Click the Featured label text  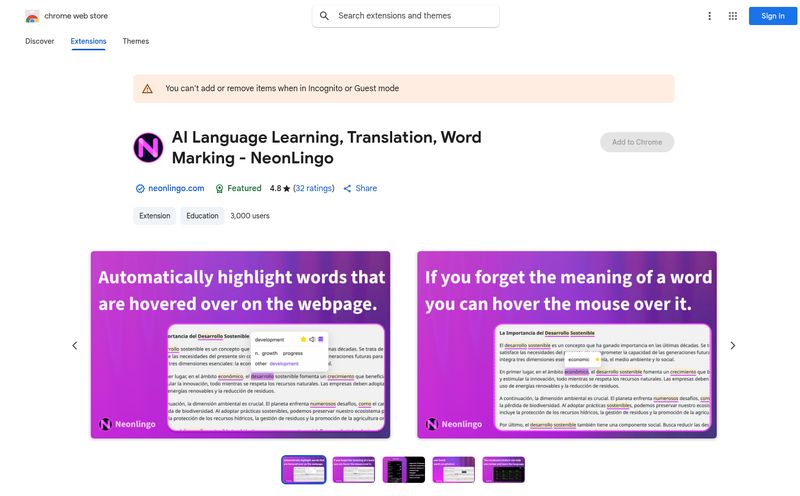(x=244, y=188)
